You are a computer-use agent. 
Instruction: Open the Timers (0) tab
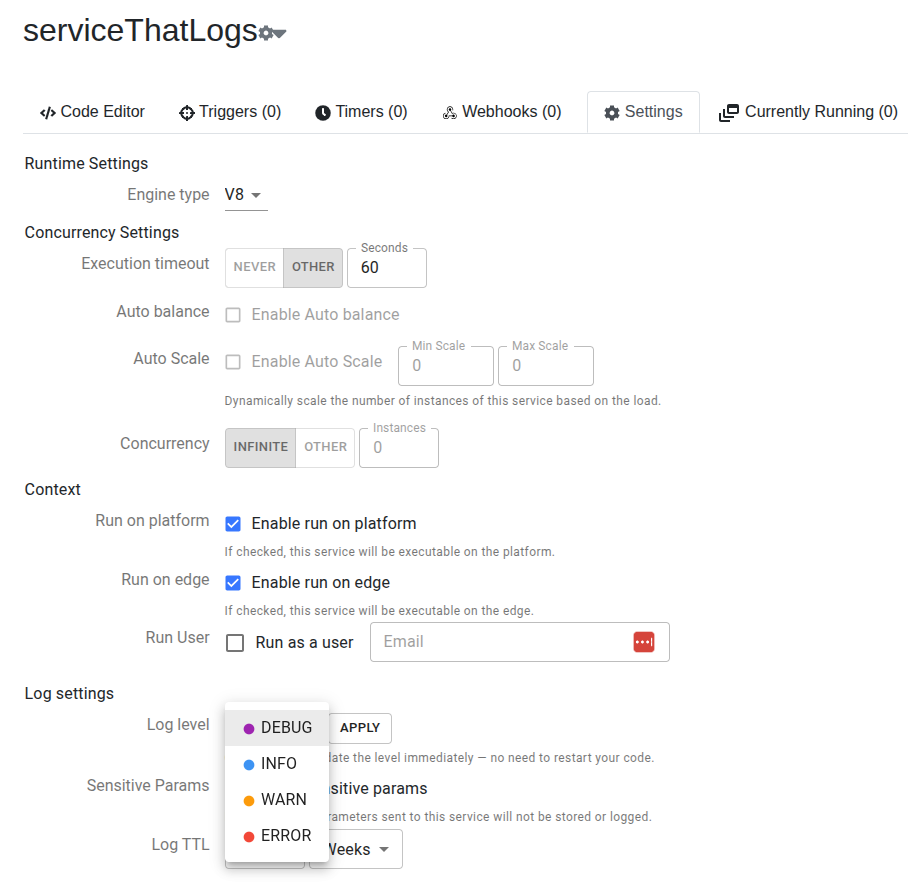361,112
